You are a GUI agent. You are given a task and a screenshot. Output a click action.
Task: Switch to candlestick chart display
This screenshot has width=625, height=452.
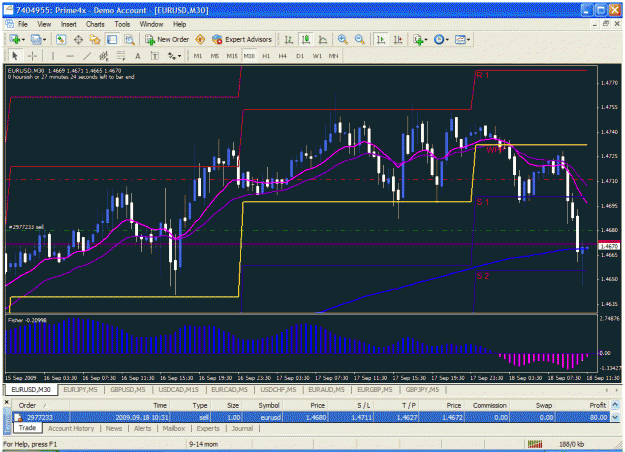tap(306, 39)
